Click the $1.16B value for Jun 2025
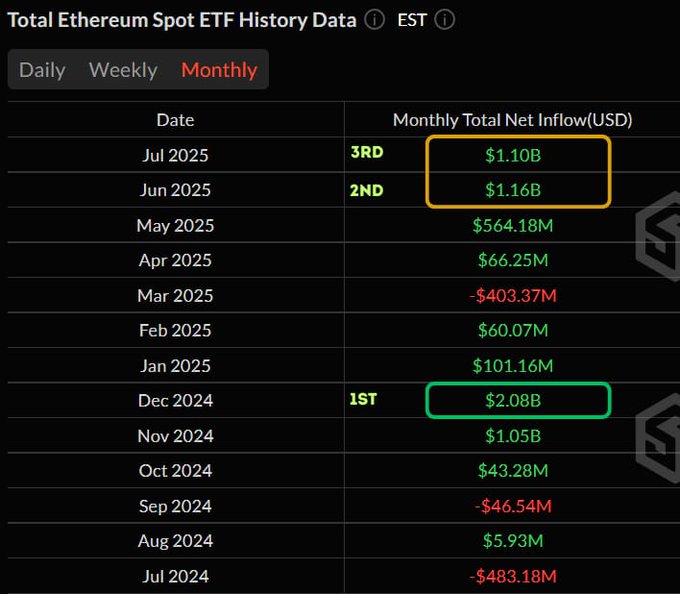 pos(513,190)
